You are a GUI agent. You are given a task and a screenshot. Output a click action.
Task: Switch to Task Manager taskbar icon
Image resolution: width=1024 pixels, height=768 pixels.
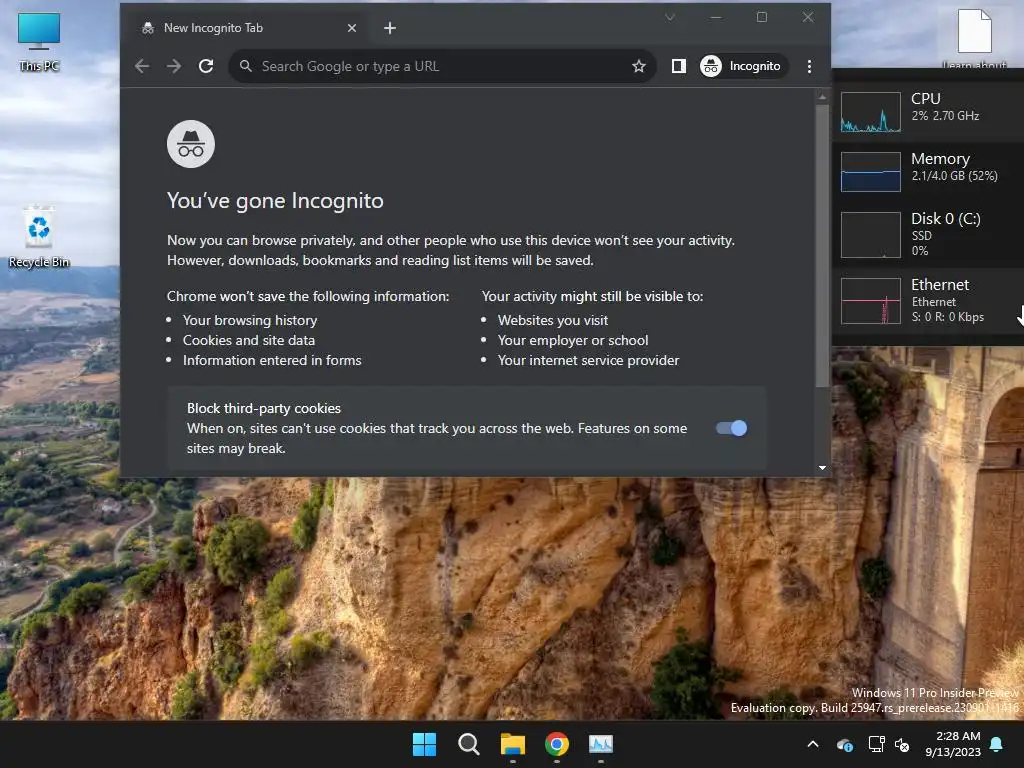coord(601,744)
